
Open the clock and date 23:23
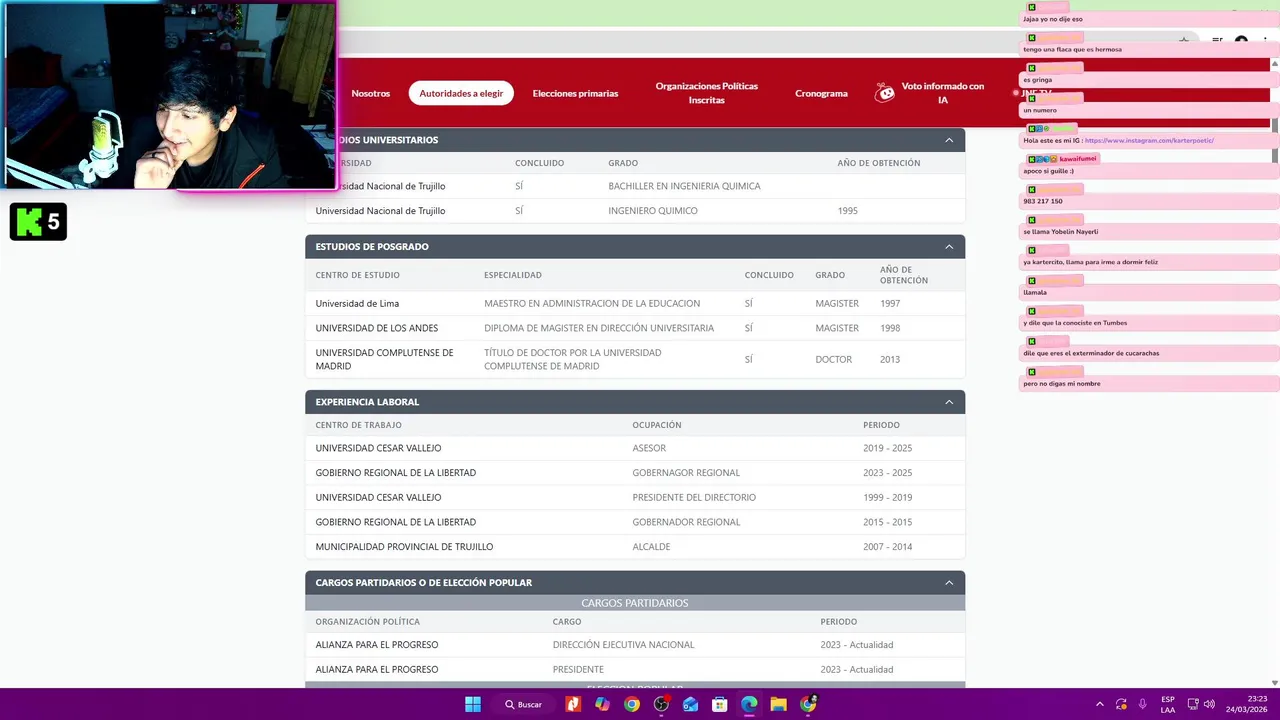click(x=1246, y=704)
